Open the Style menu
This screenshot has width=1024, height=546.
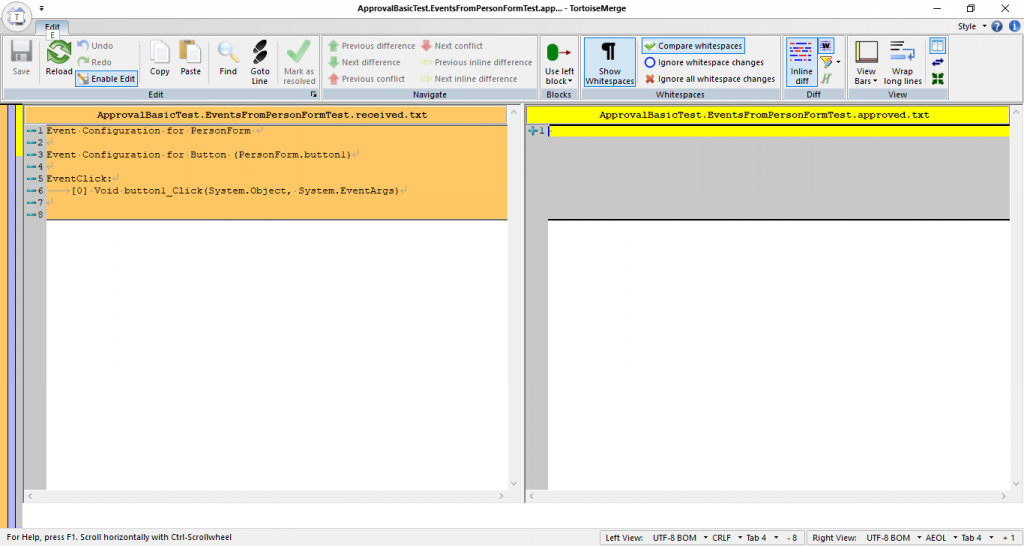coord(972,27)
